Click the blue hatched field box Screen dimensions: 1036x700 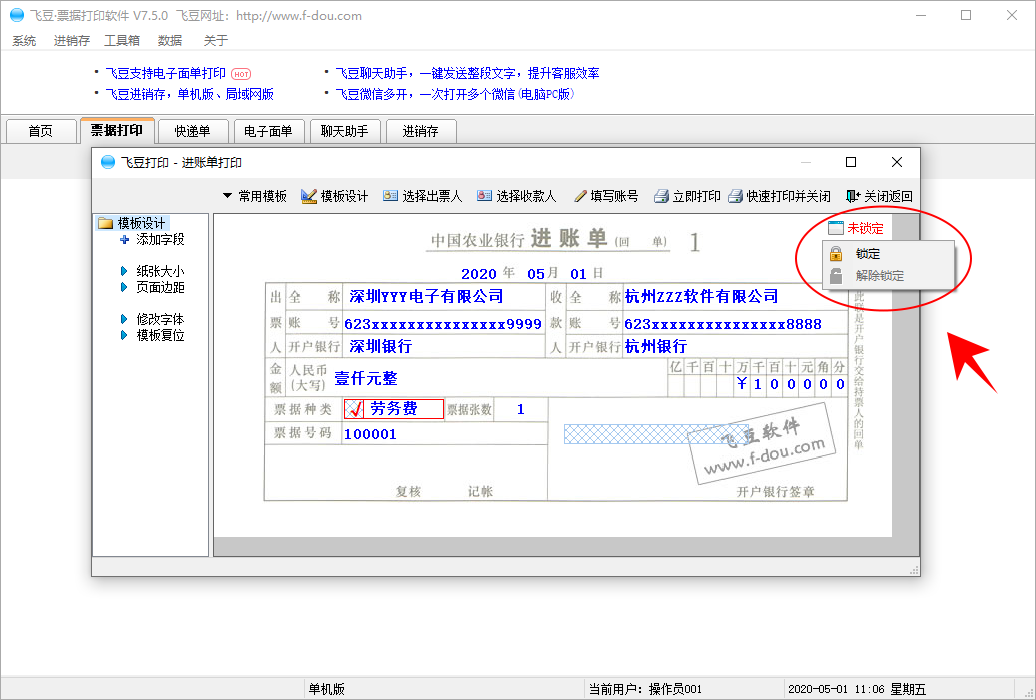point(656,434)
